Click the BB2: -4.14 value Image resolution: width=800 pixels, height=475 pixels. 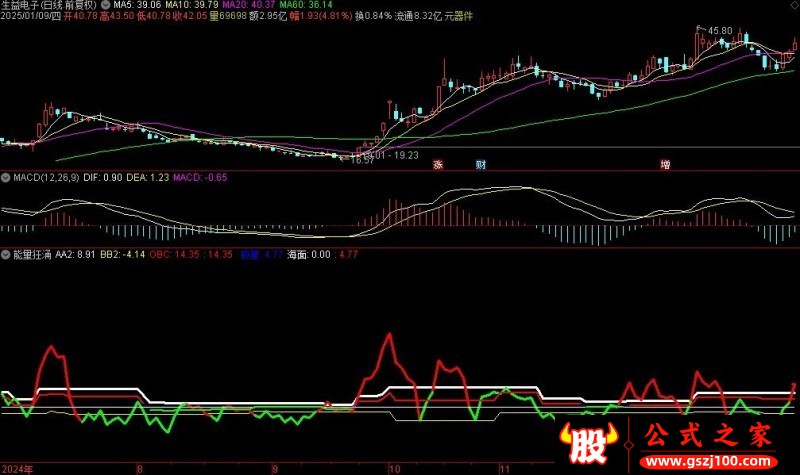click(x=122, y=254)
